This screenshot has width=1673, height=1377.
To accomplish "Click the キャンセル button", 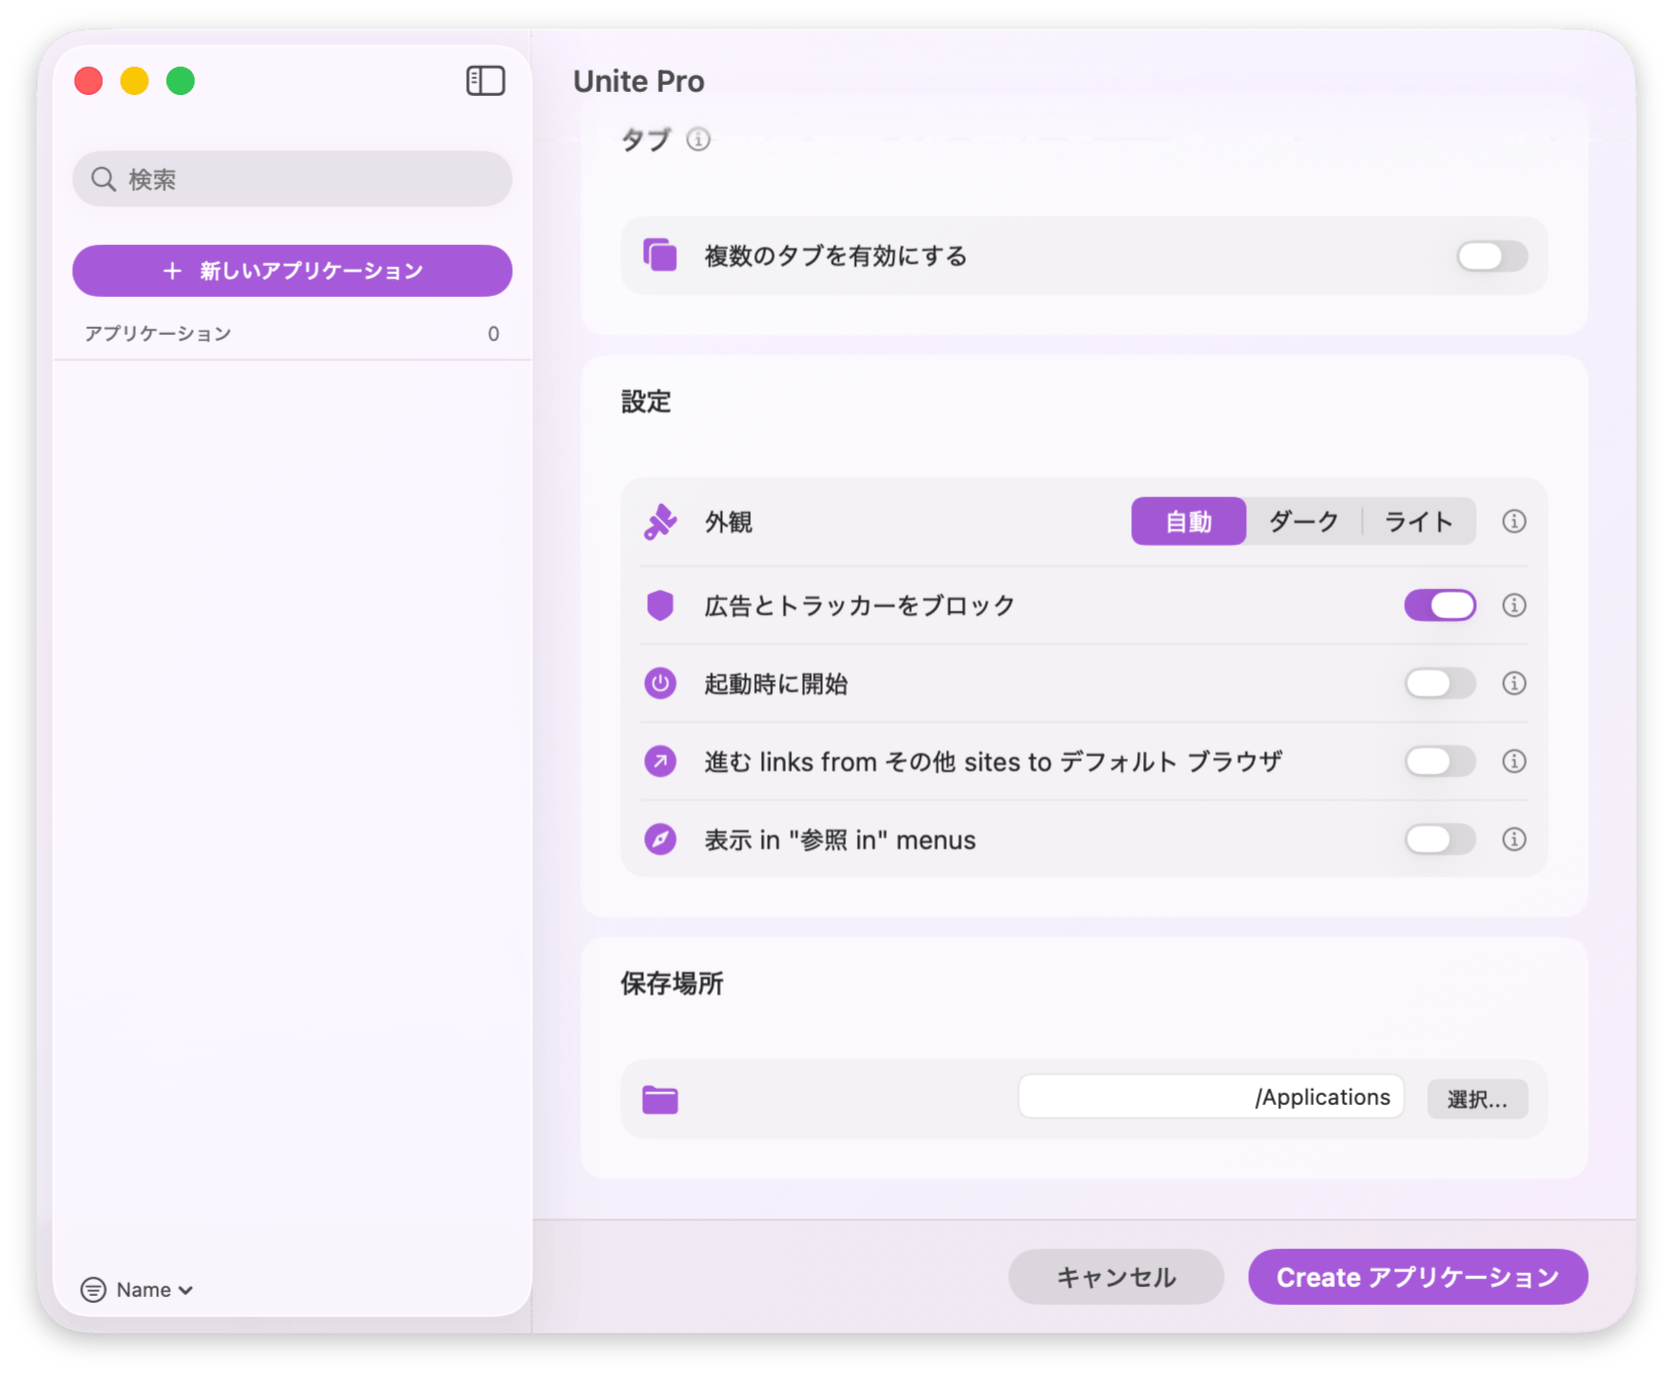I will click(x=1115, y=1277).
